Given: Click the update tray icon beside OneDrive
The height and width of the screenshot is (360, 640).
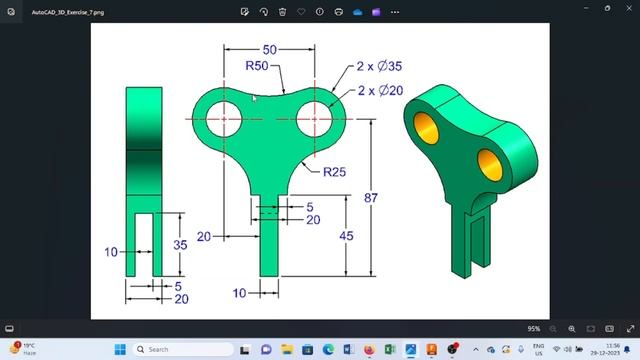Looking at the screenshot, I should [506, 349].
